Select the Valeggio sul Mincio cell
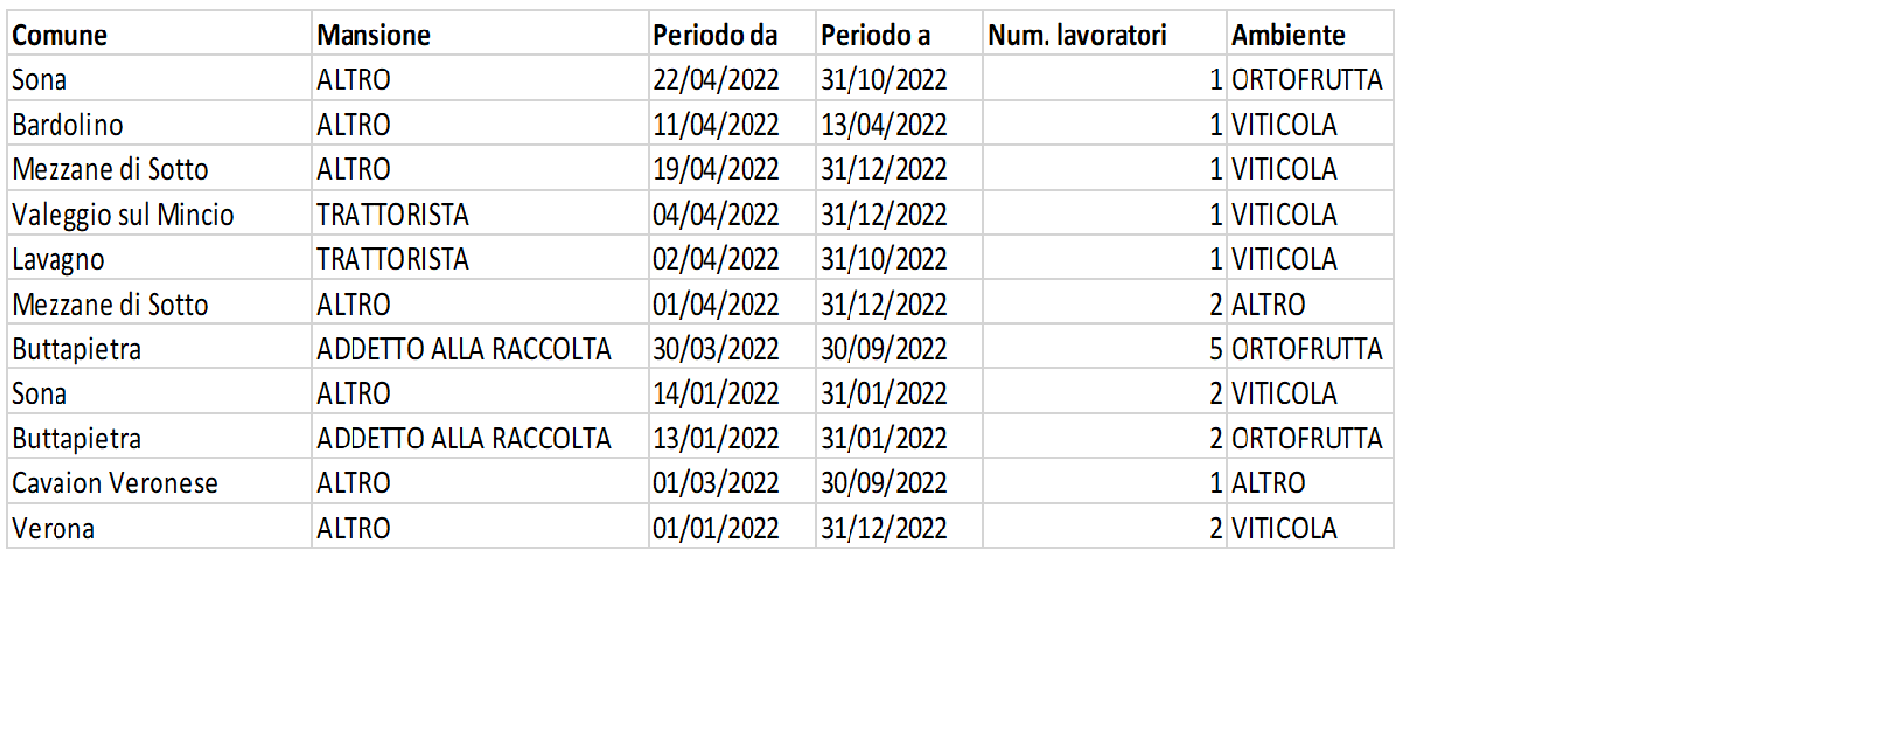This screenshot has height=735, width=1881. click(159, 214)
